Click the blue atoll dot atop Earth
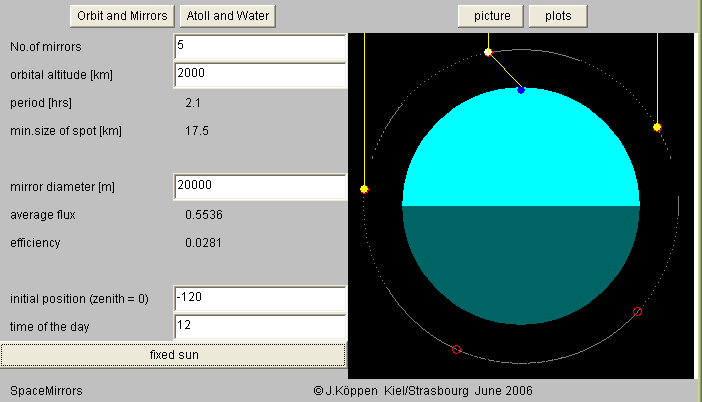The width and height of the screenshot is (702, 402). tap(521, 90)
